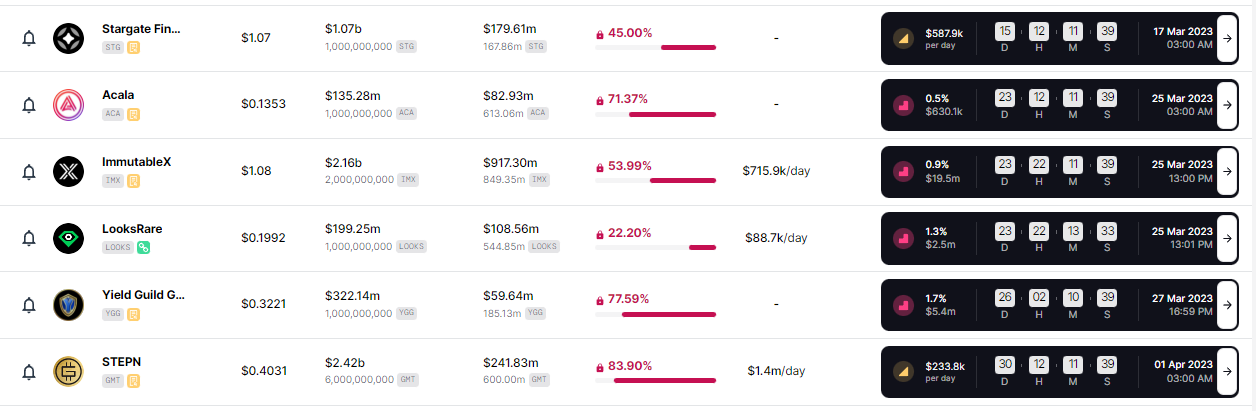The width and height of the screenshot is (1256, 411).
Task: Click Yield Guild Games 77.59% locked bar
Action: [656, 314]
